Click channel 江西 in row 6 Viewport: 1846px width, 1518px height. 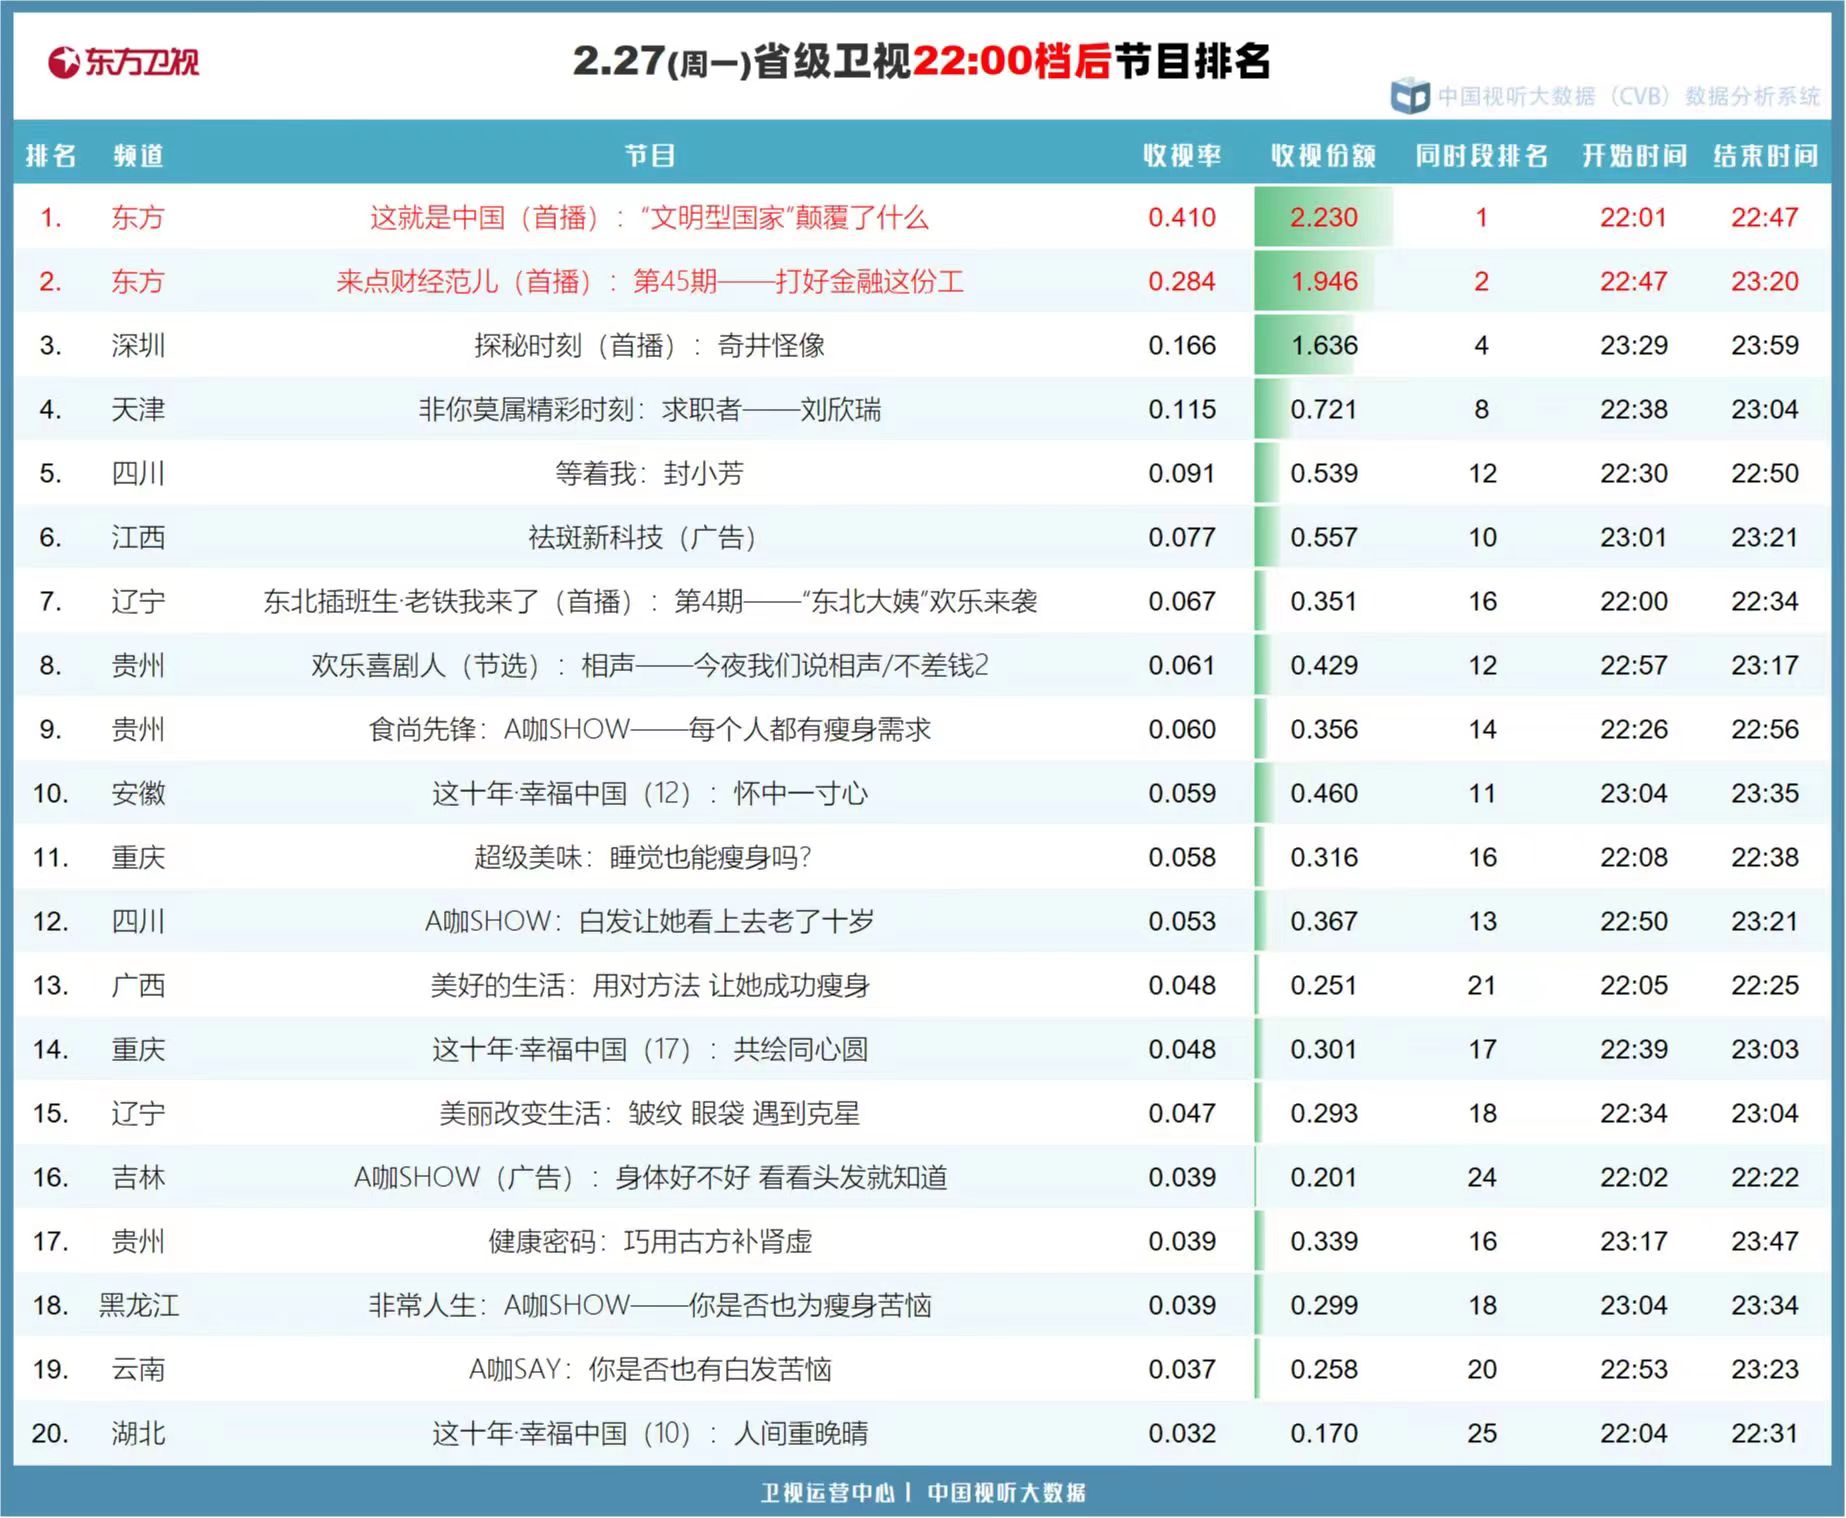click(x=138, y=537)
